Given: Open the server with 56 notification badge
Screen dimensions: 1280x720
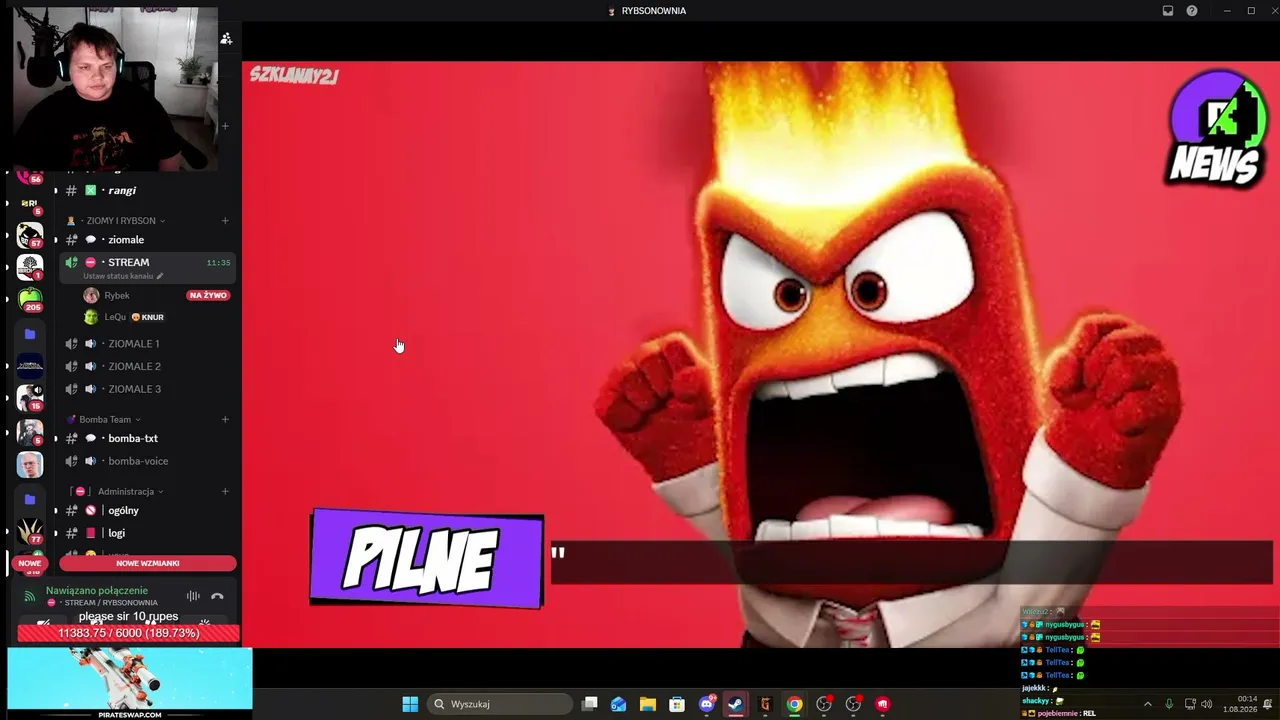Looking at the screenshot, I should (30, 175).
